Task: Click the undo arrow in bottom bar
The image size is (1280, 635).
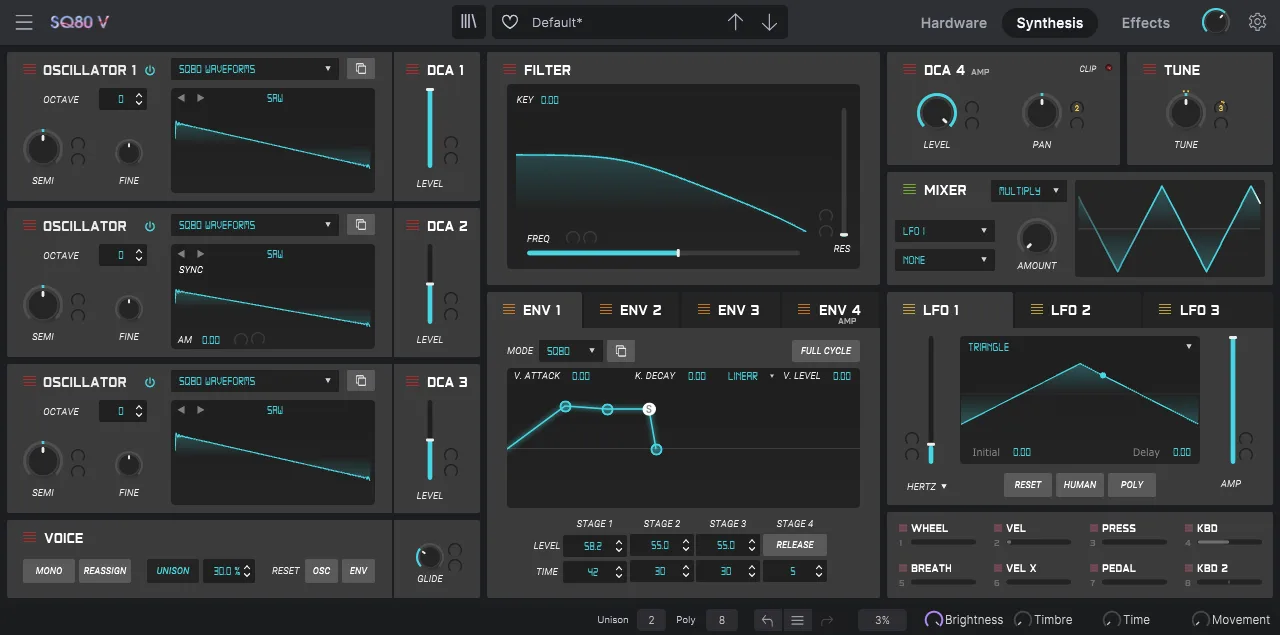Action: 767,620
